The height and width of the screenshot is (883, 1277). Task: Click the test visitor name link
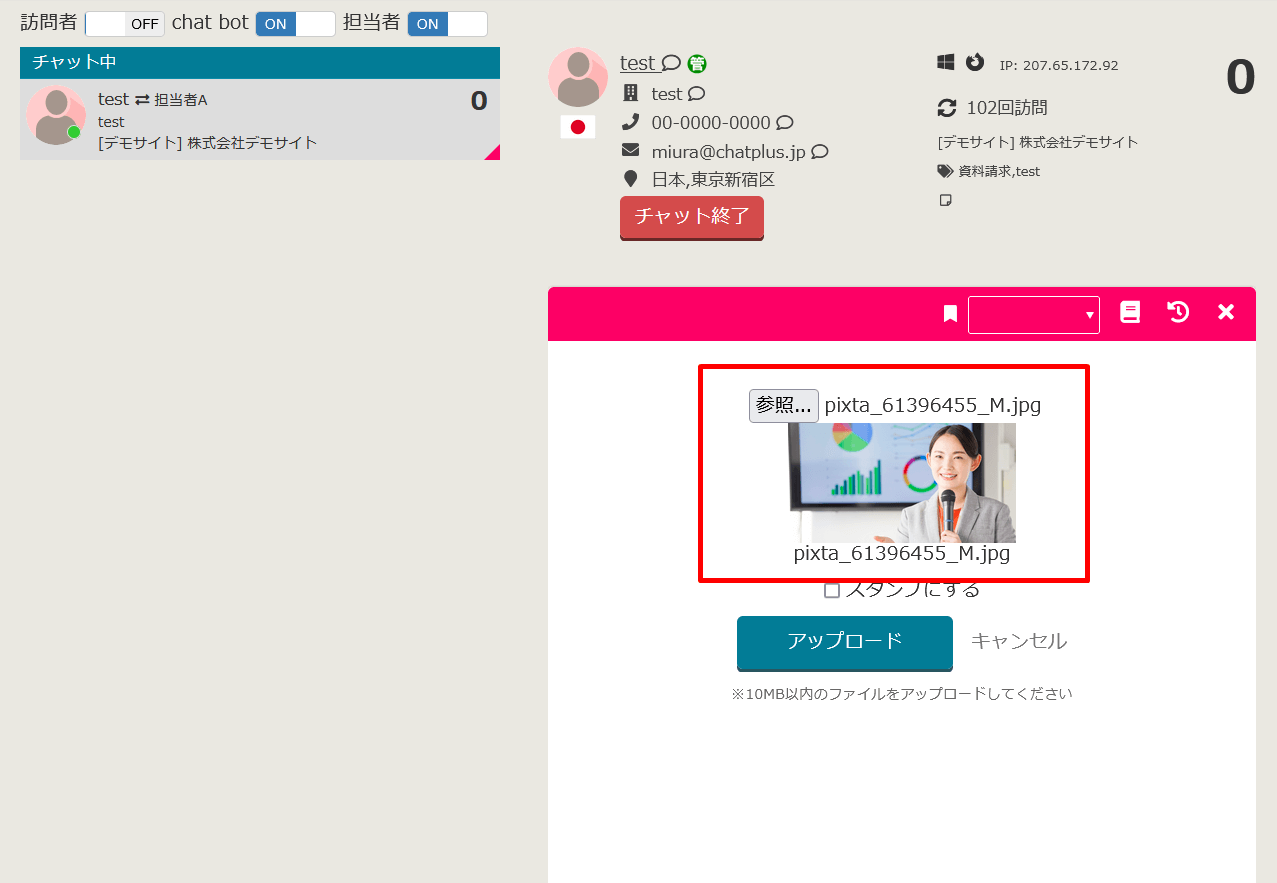[638, 63]
